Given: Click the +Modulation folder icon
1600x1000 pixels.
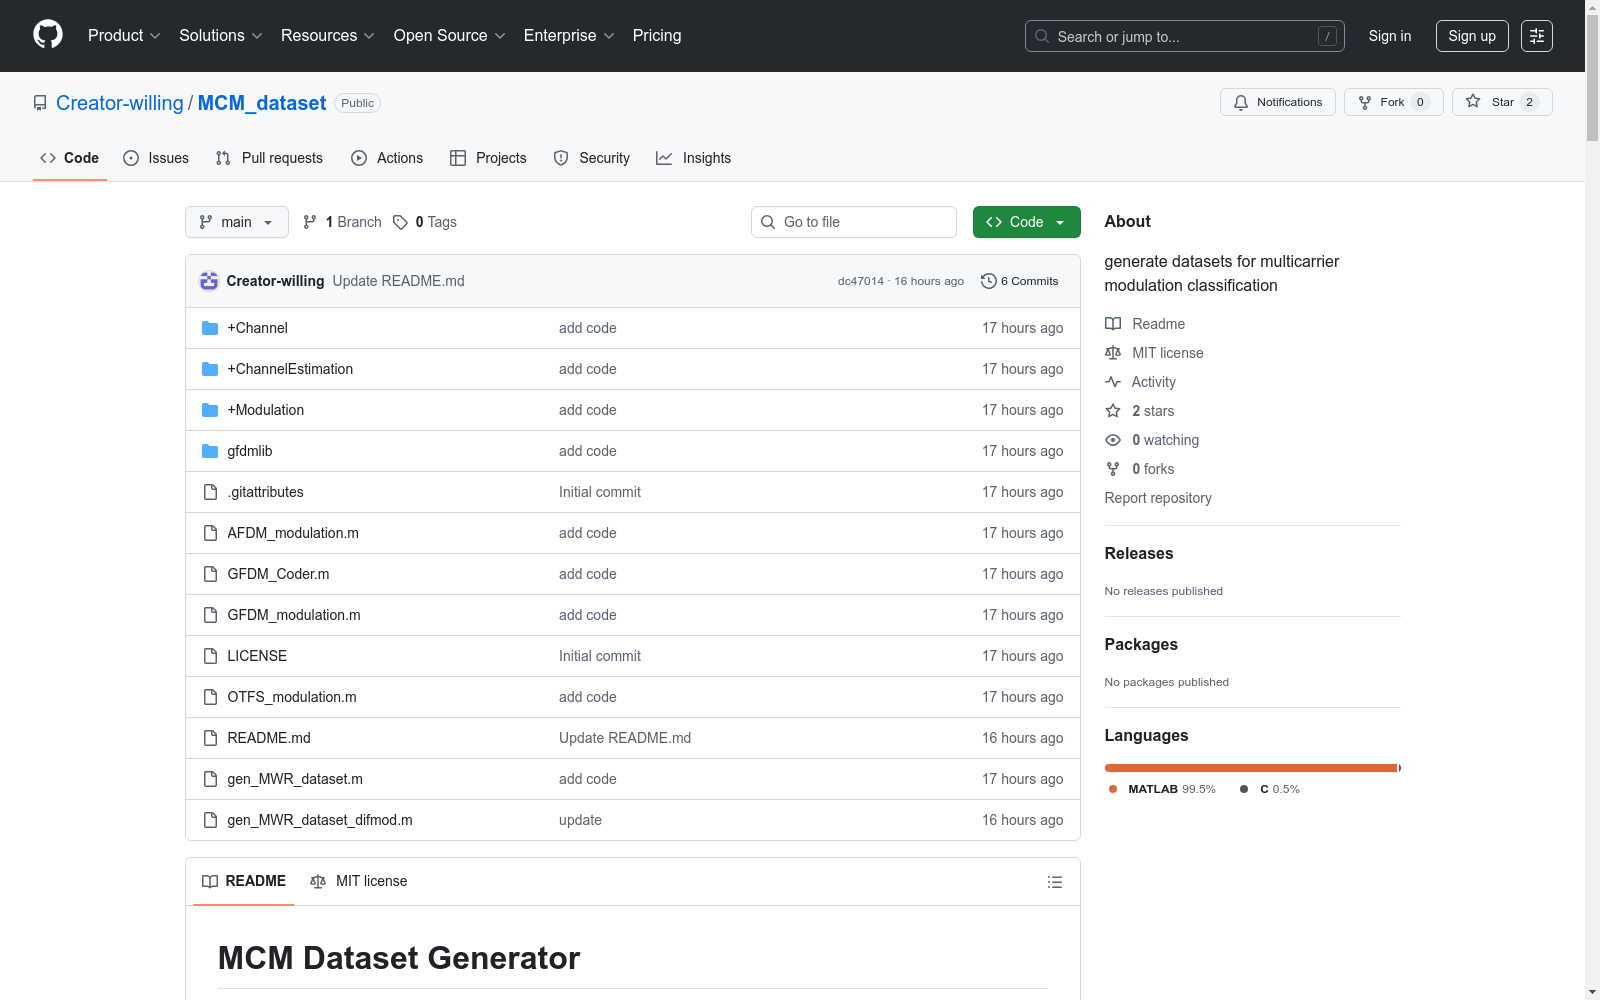Looking at the screenshot, I should click(210, 410).
